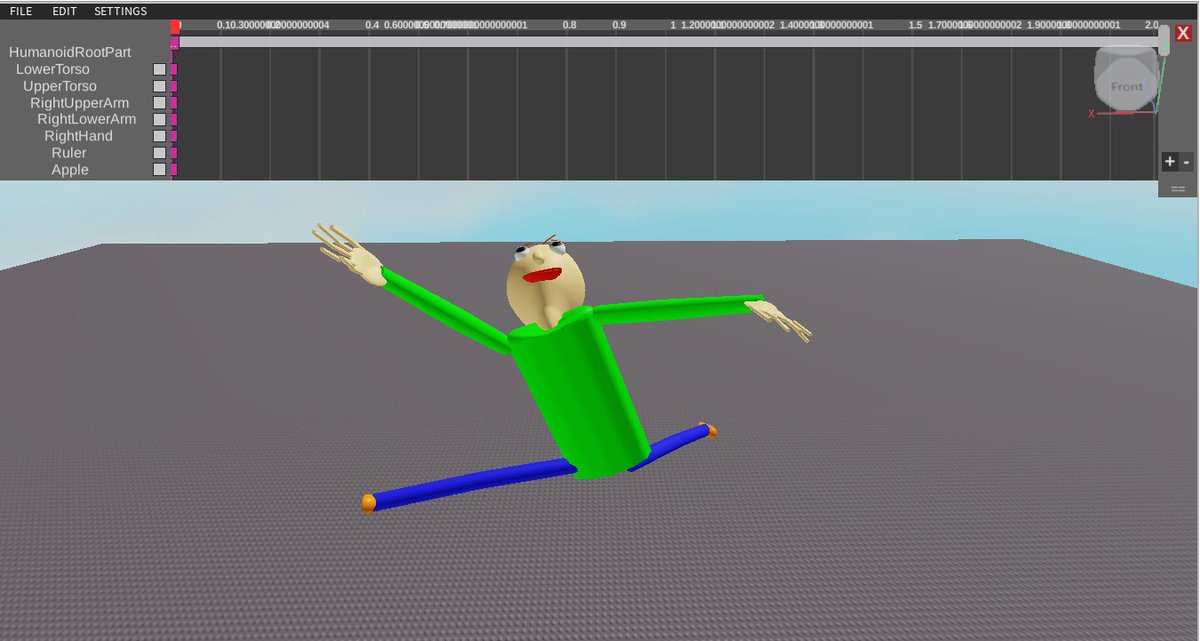Image resolution: width=1200 pixels, height=641 pixels.
Task: Zoom out timeline with minus button
Action: 1187,161
